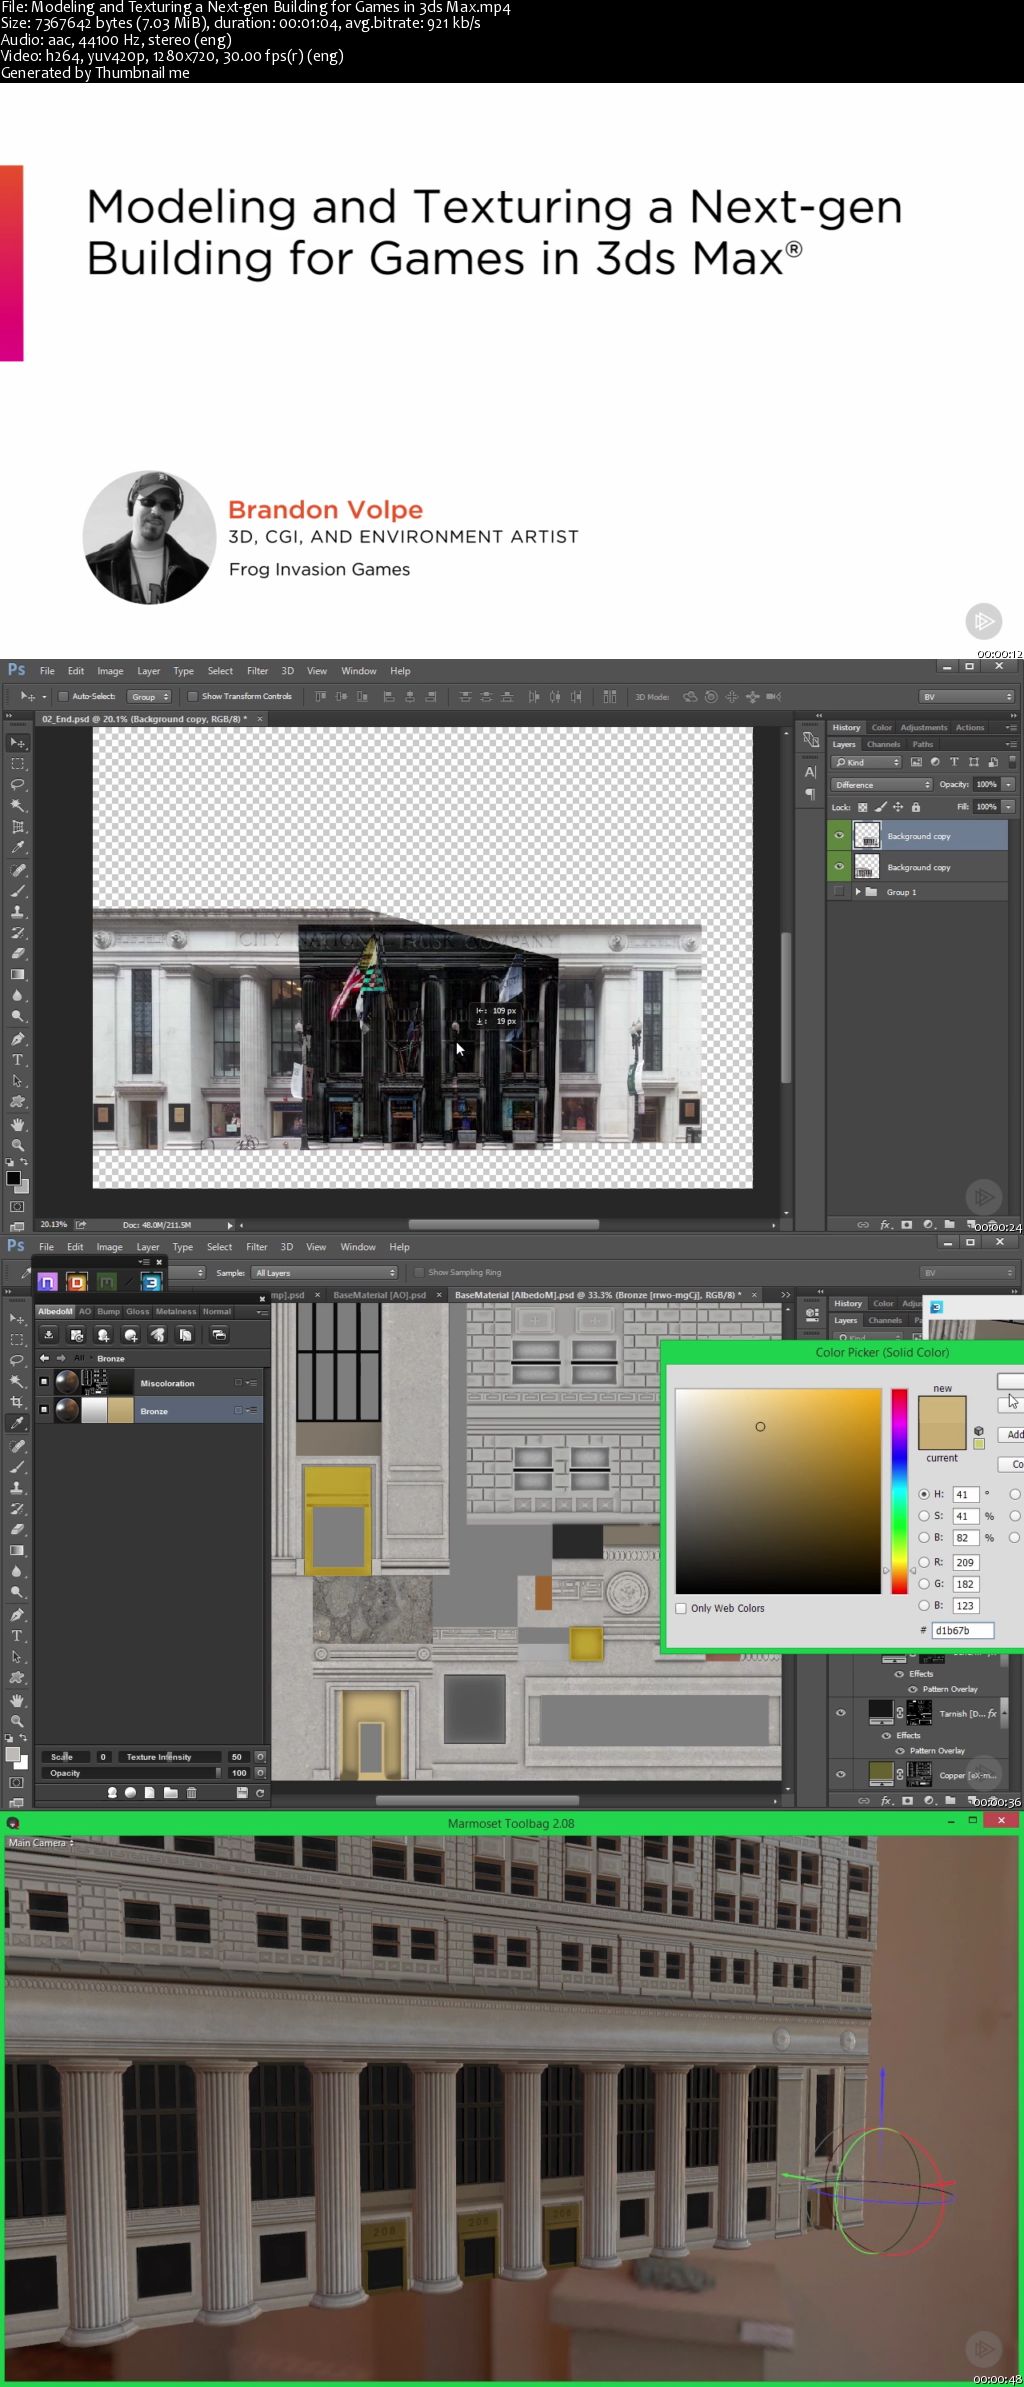Open the Auto-Select Group dropdown
This screenshot has width=1024, height=2387.
click(149, 696)
